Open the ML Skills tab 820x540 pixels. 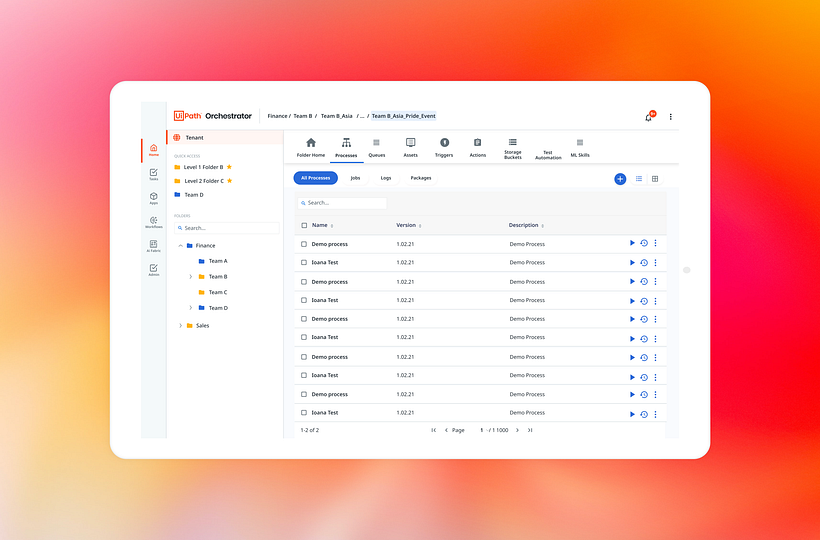(580, 148)
